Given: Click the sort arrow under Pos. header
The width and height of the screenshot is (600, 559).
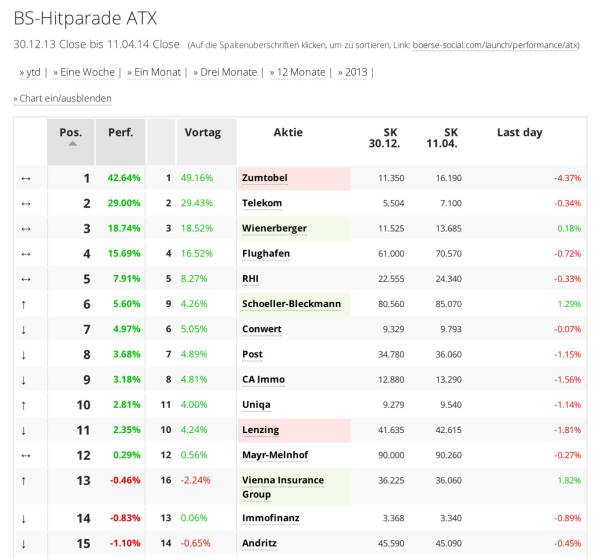Looking at the screenshot, I should tap(71, 144).
